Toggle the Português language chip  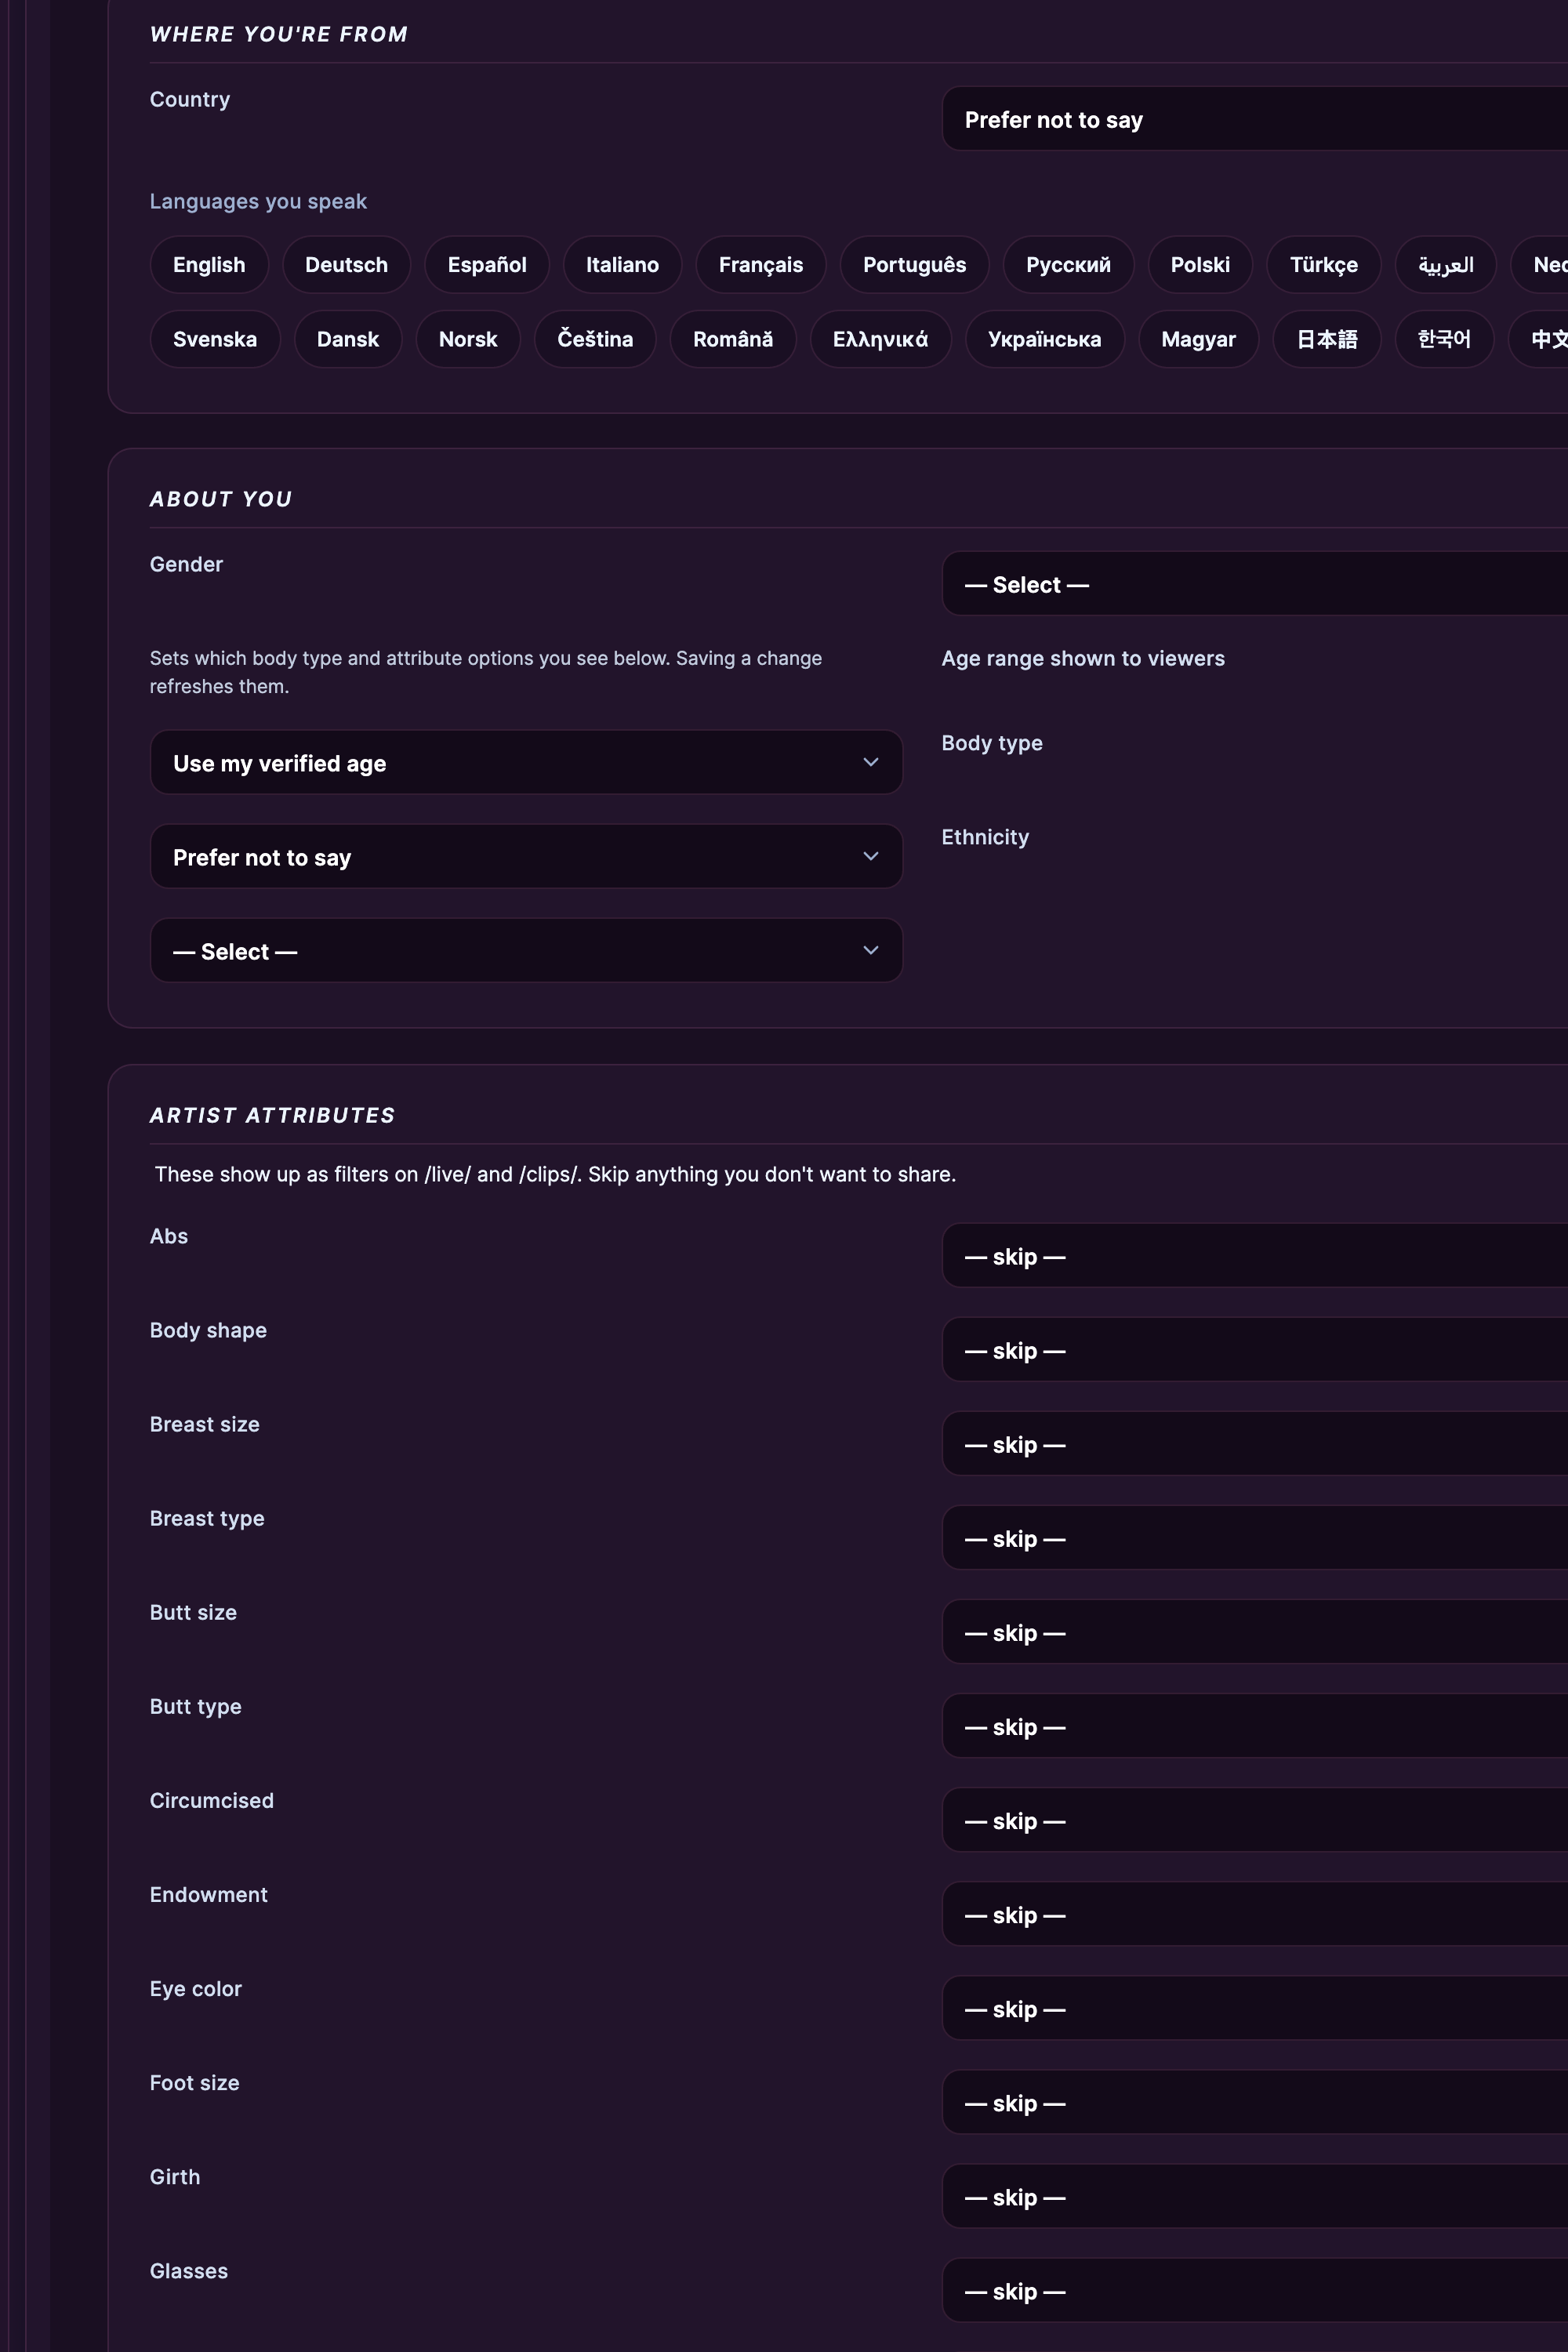915,265
